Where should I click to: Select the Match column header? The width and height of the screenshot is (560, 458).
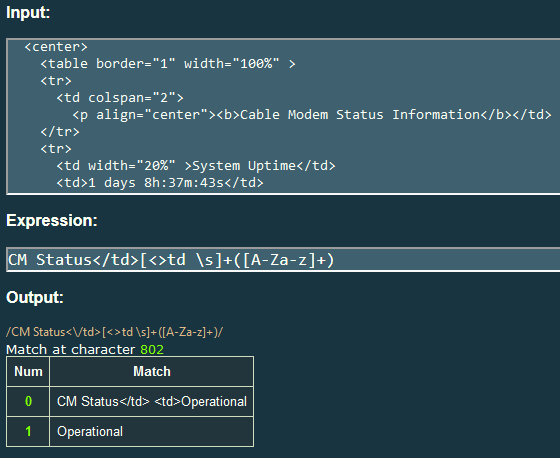(152, 372)
